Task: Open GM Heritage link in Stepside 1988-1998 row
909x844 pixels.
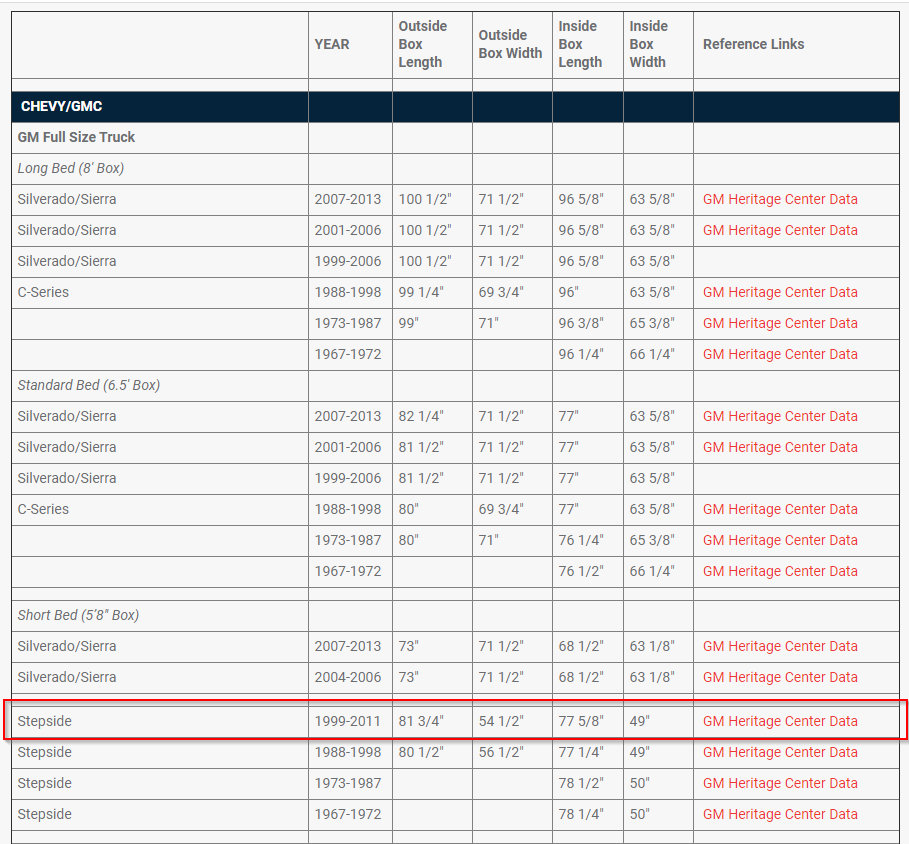Action: [x=780, y=752]
